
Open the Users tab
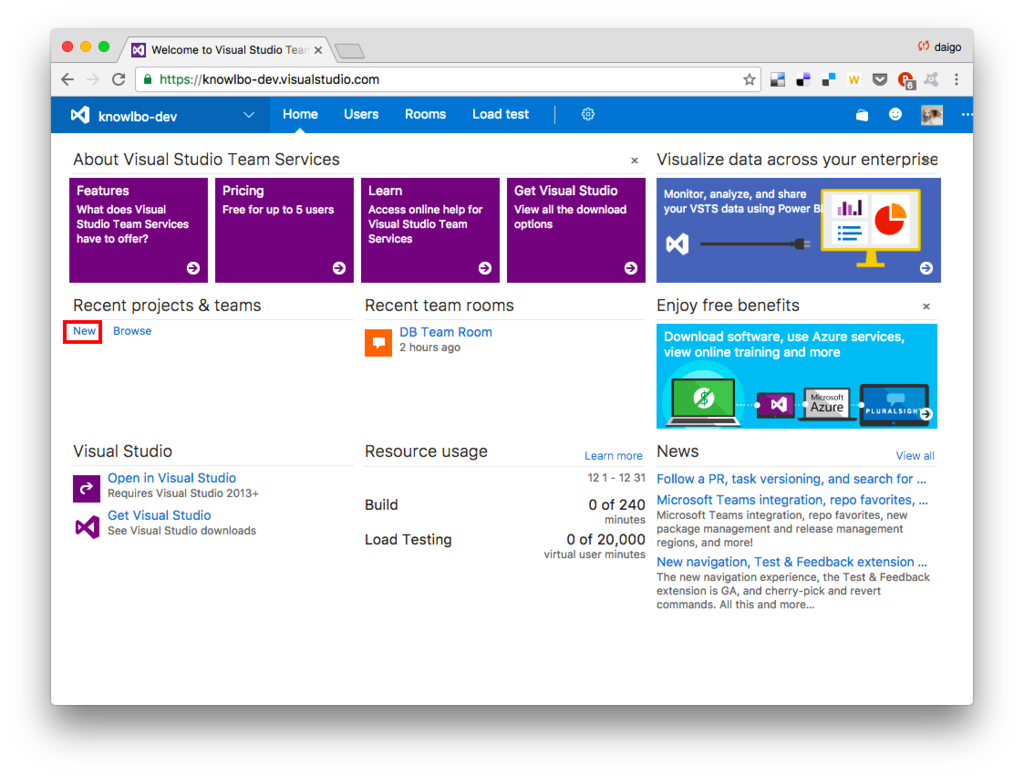[361, 114]
